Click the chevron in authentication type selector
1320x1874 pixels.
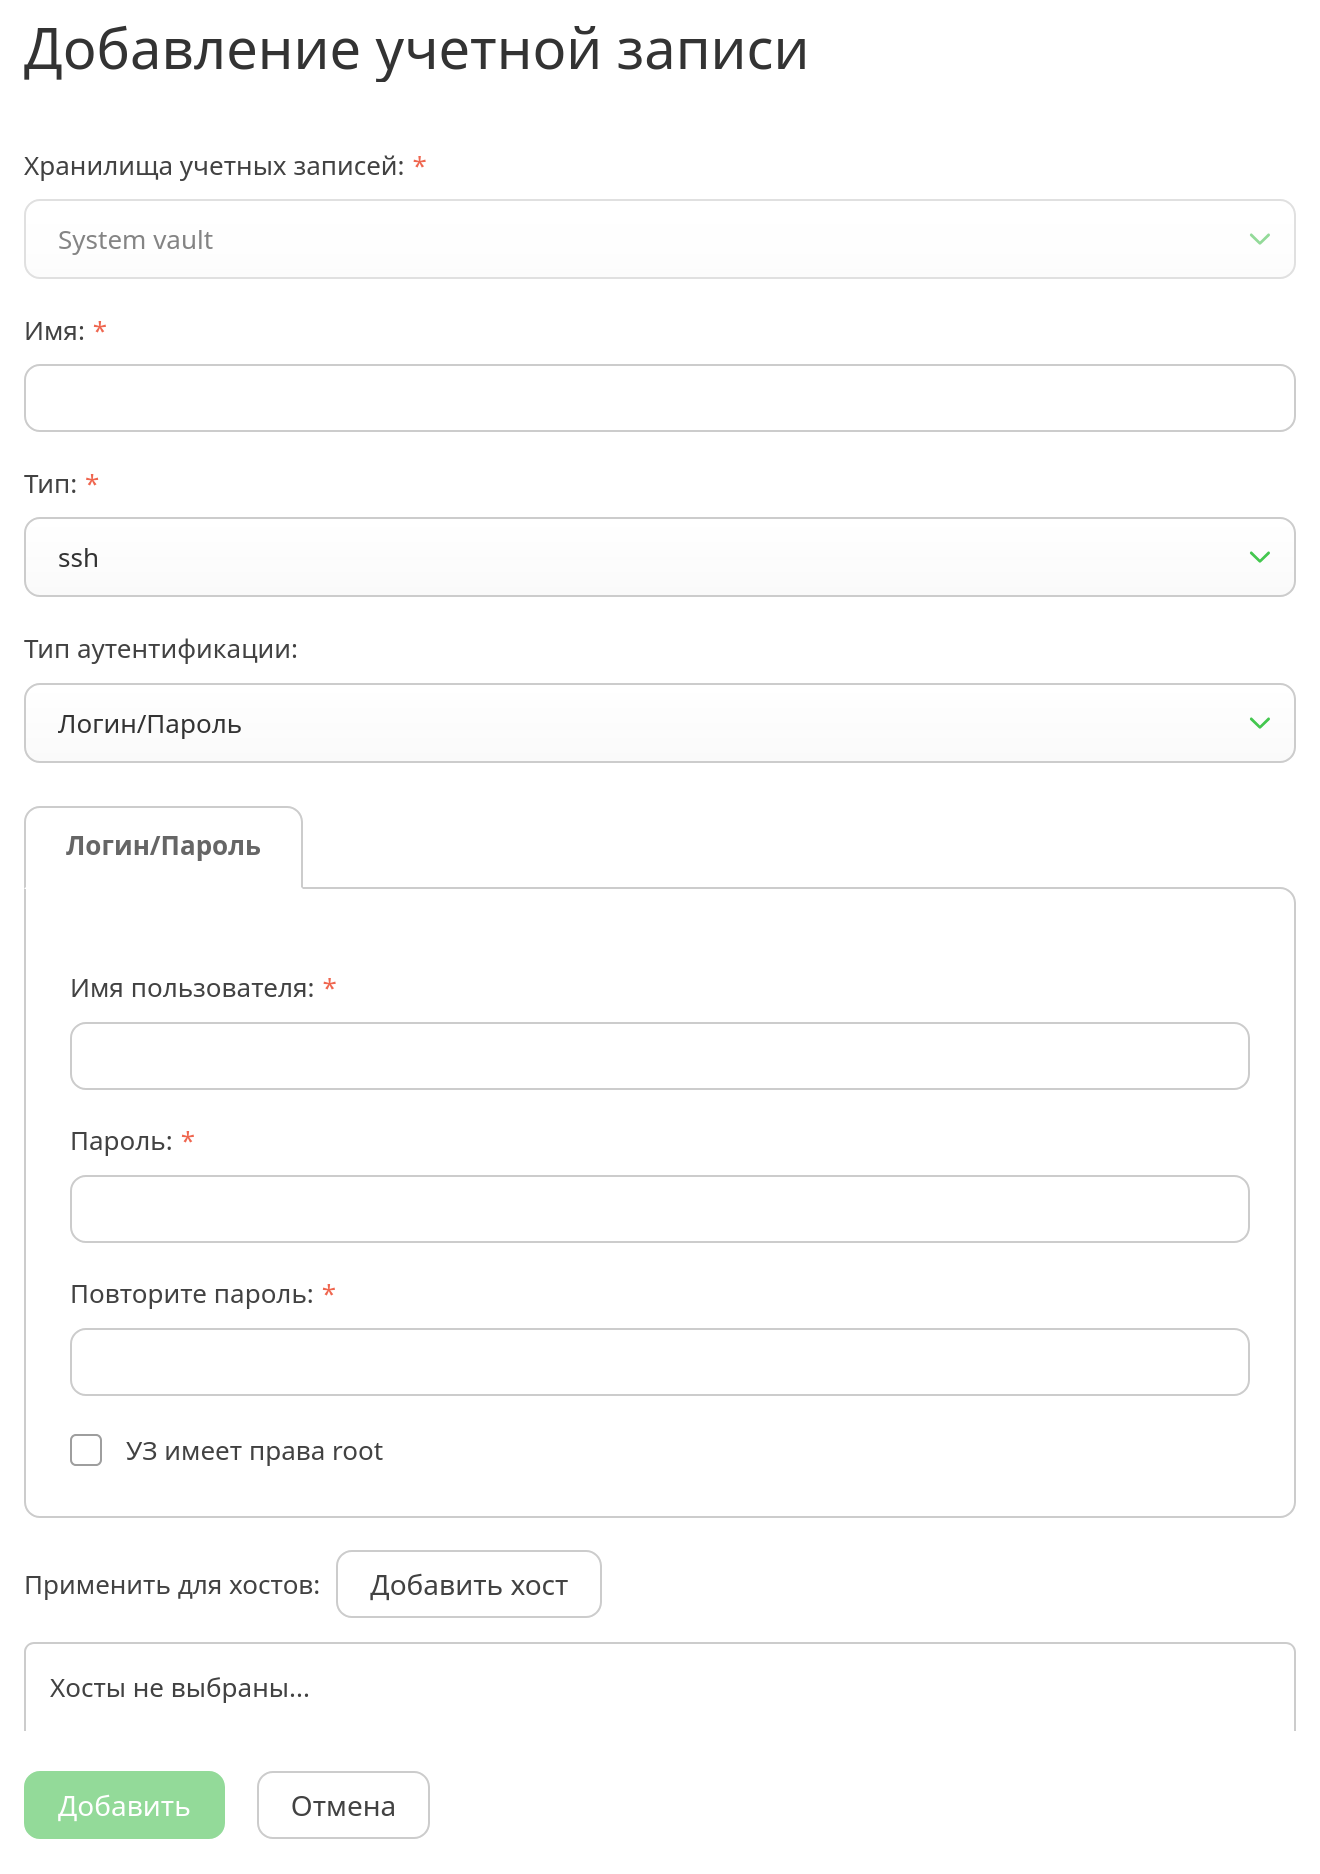[1259, 723]
